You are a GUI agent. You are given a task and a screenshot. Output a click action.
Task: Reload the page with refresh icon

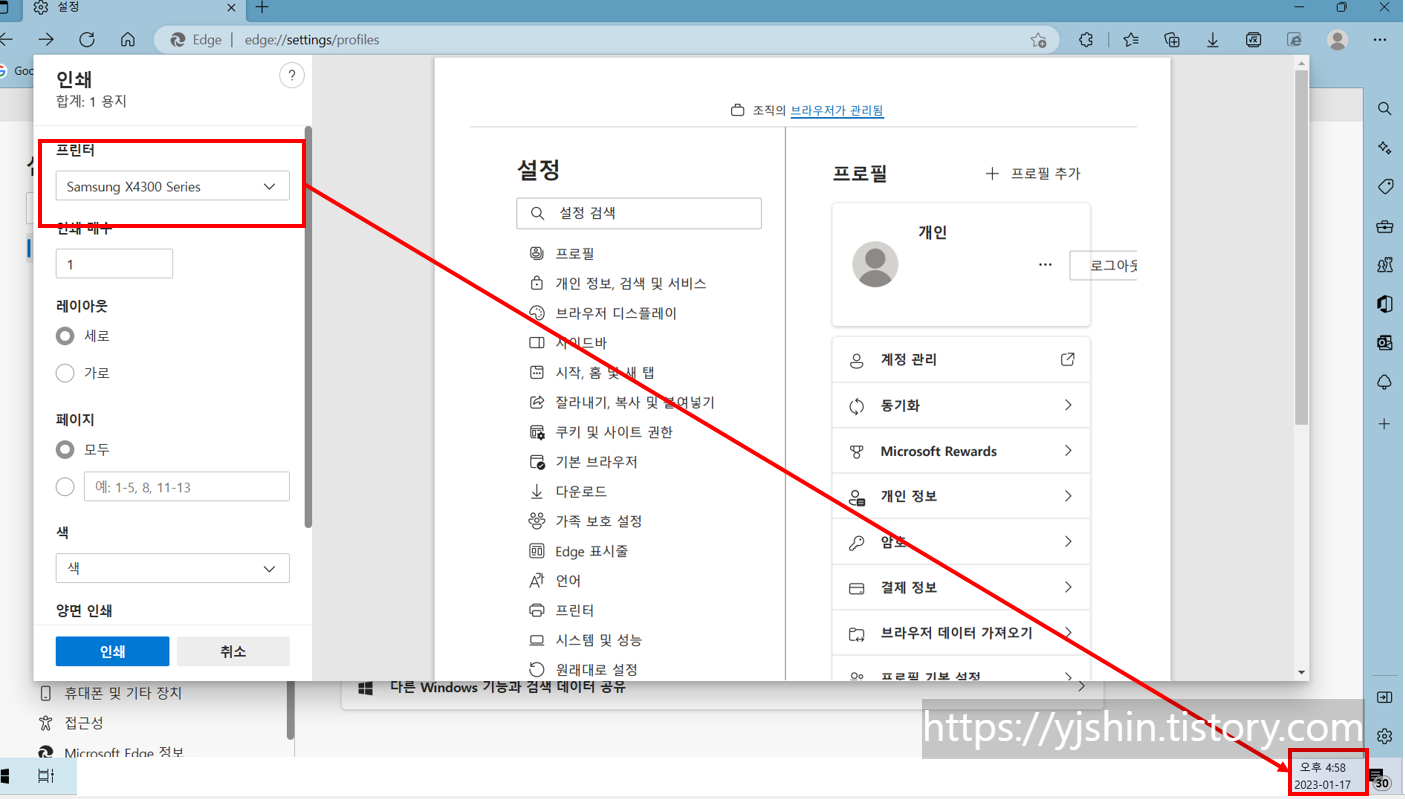[x=87, y=40]
